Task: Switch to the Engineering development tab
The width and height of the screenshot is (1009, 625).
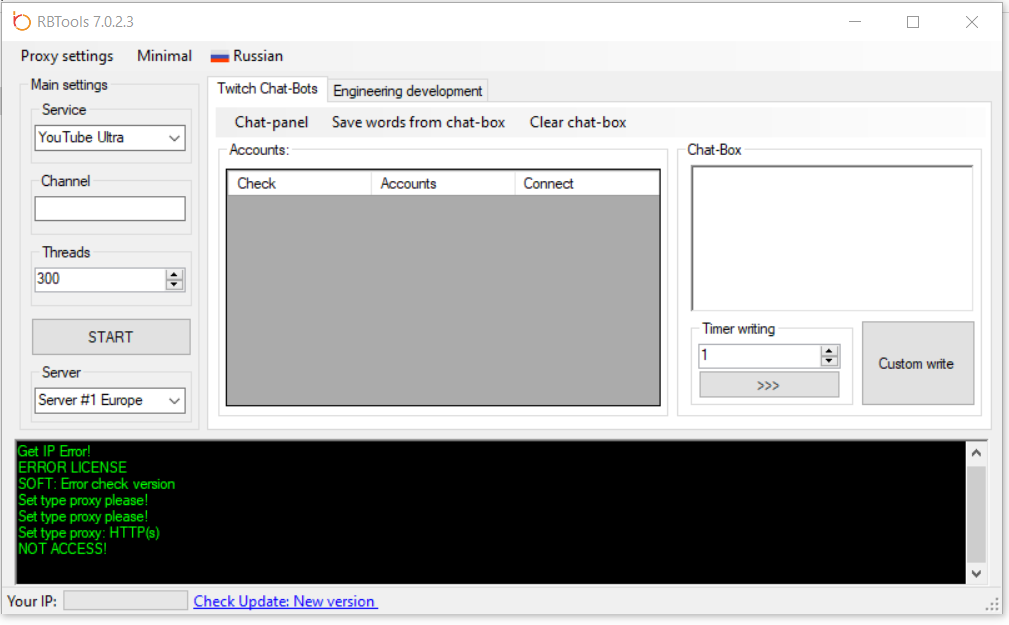Action: tap(407, 91)
